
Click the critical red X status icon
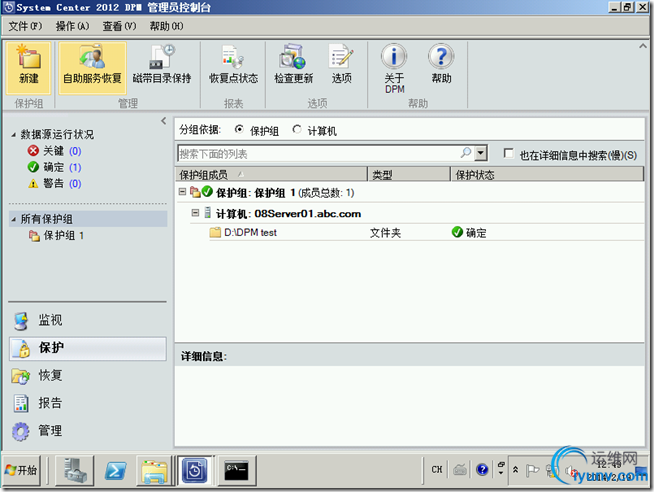click(x=33, y=151)
